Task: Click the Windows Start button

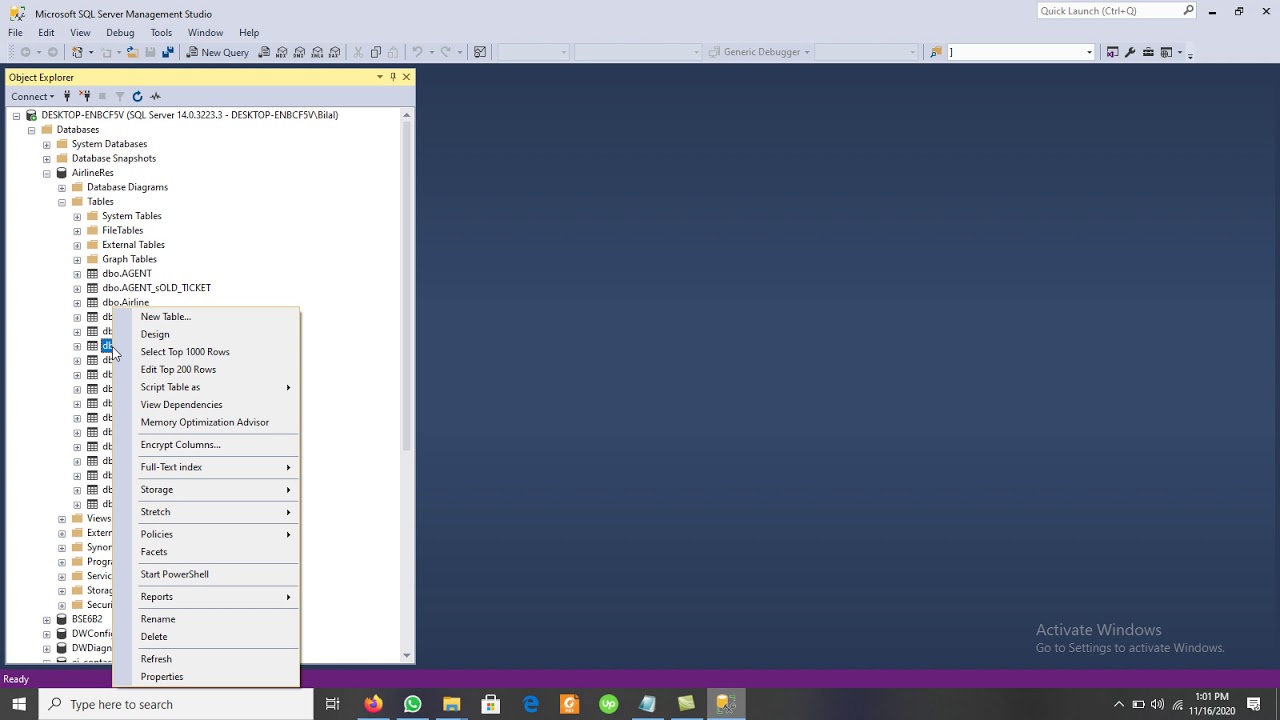Action: pyautogui.click(x=19, y=704)
